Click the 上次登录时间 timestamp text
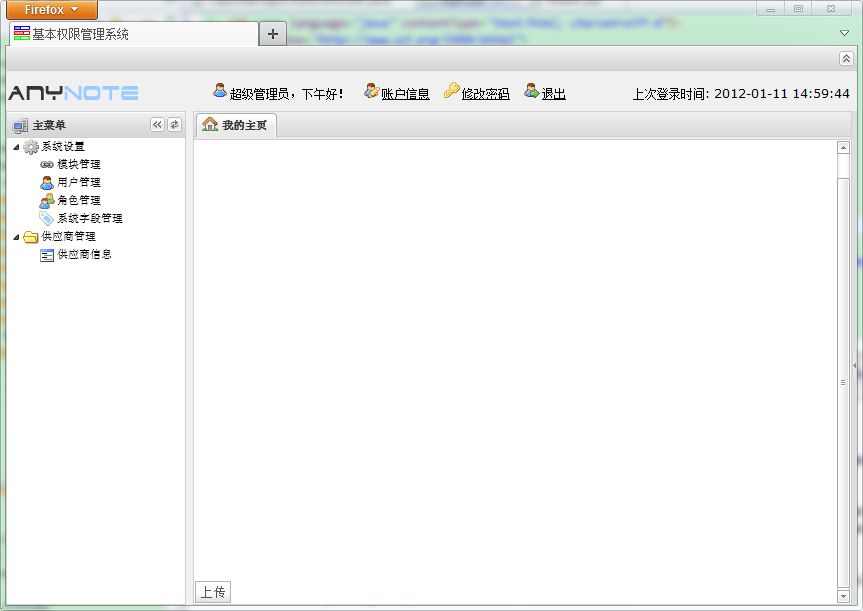 tap(741, 94)
